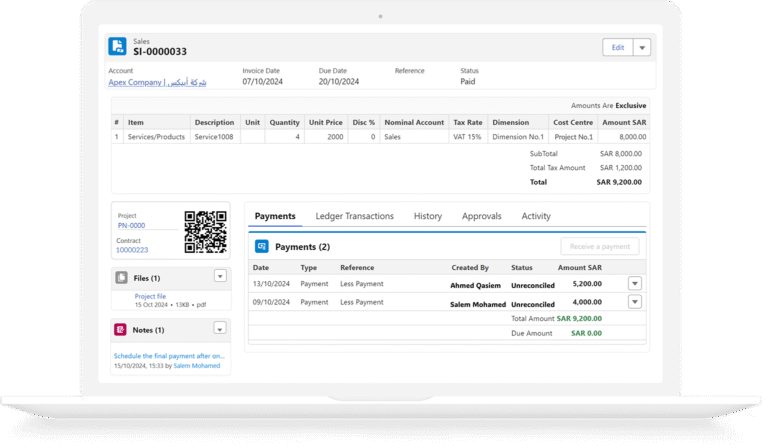Viewport: 768px width, 448px height.
Task: Open dropdown arrow next to Edit button
Action: [x=642, y=47]
